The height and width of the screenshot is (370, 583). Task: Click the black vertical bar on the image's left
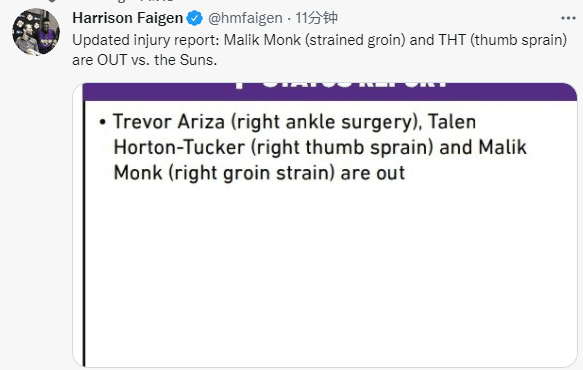(x=84, y=234)
